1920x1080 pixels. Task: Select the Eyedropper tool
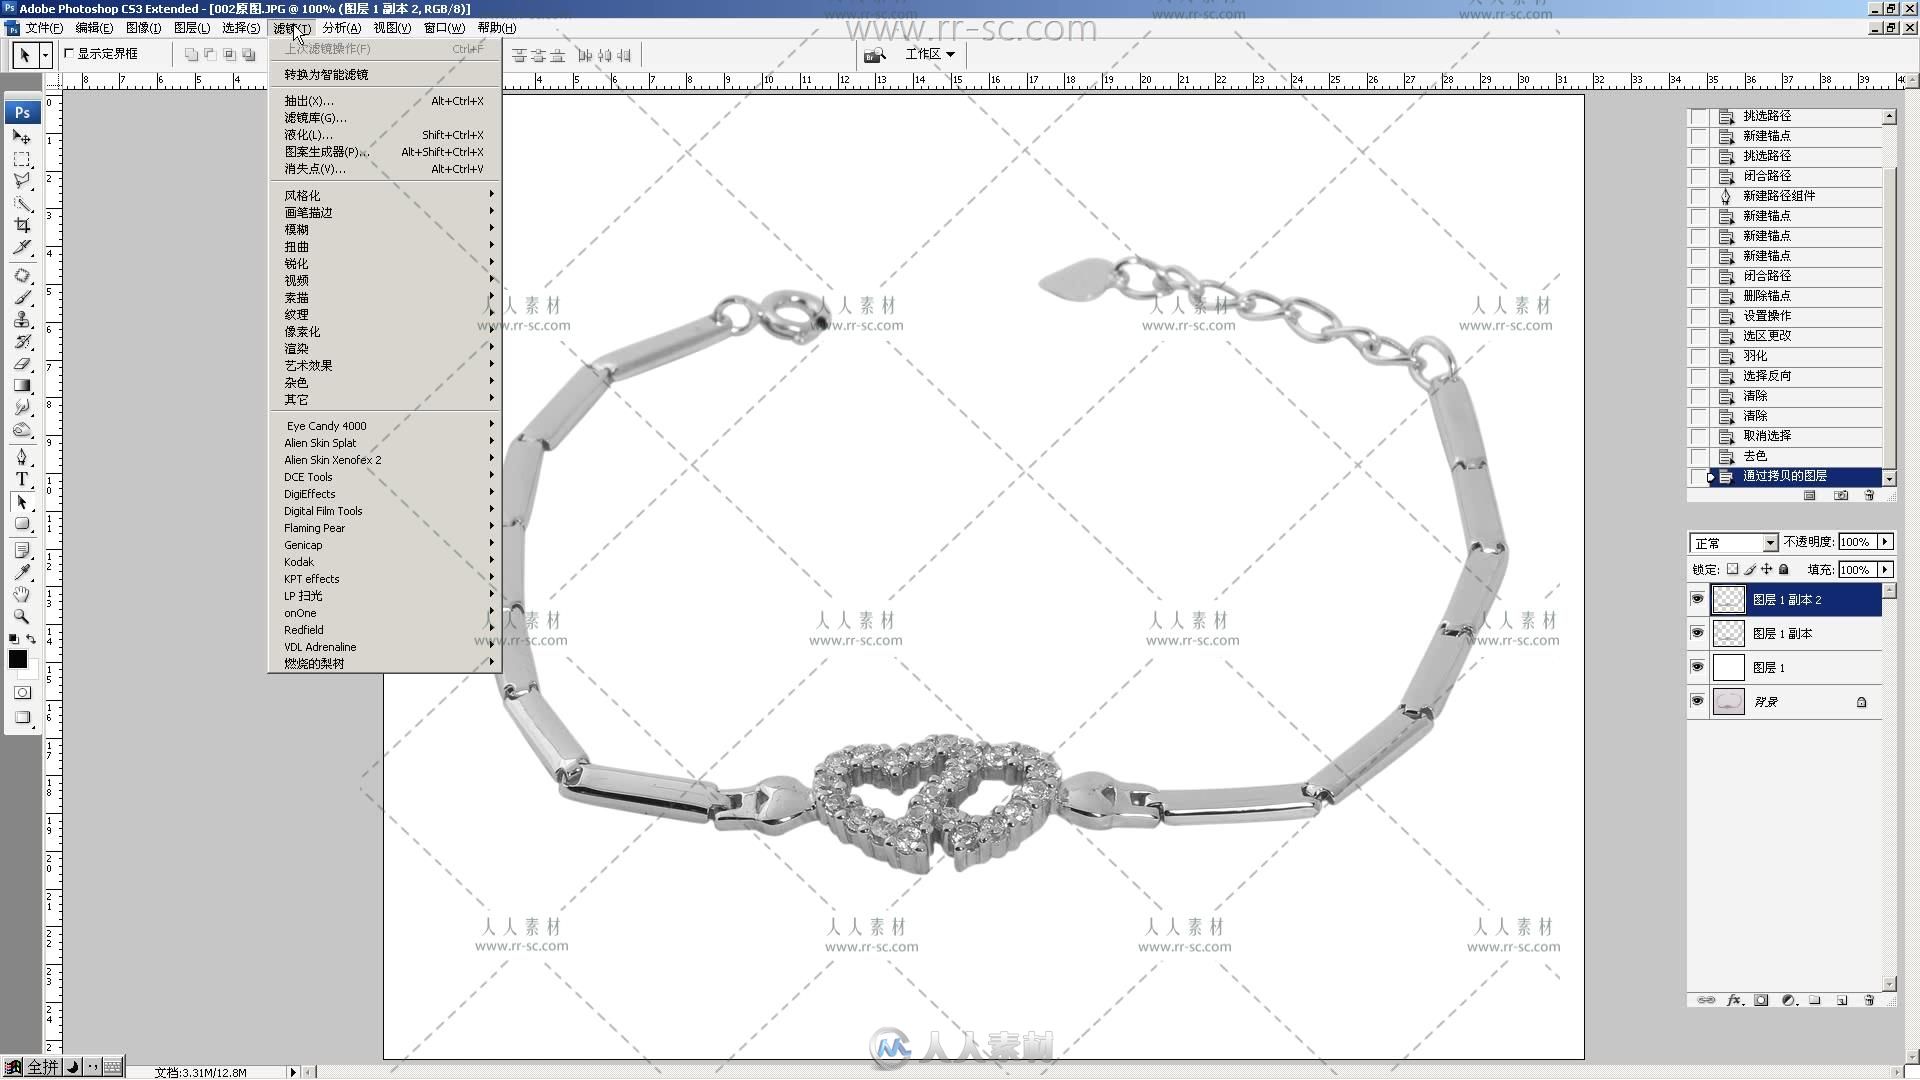[22, 572]
